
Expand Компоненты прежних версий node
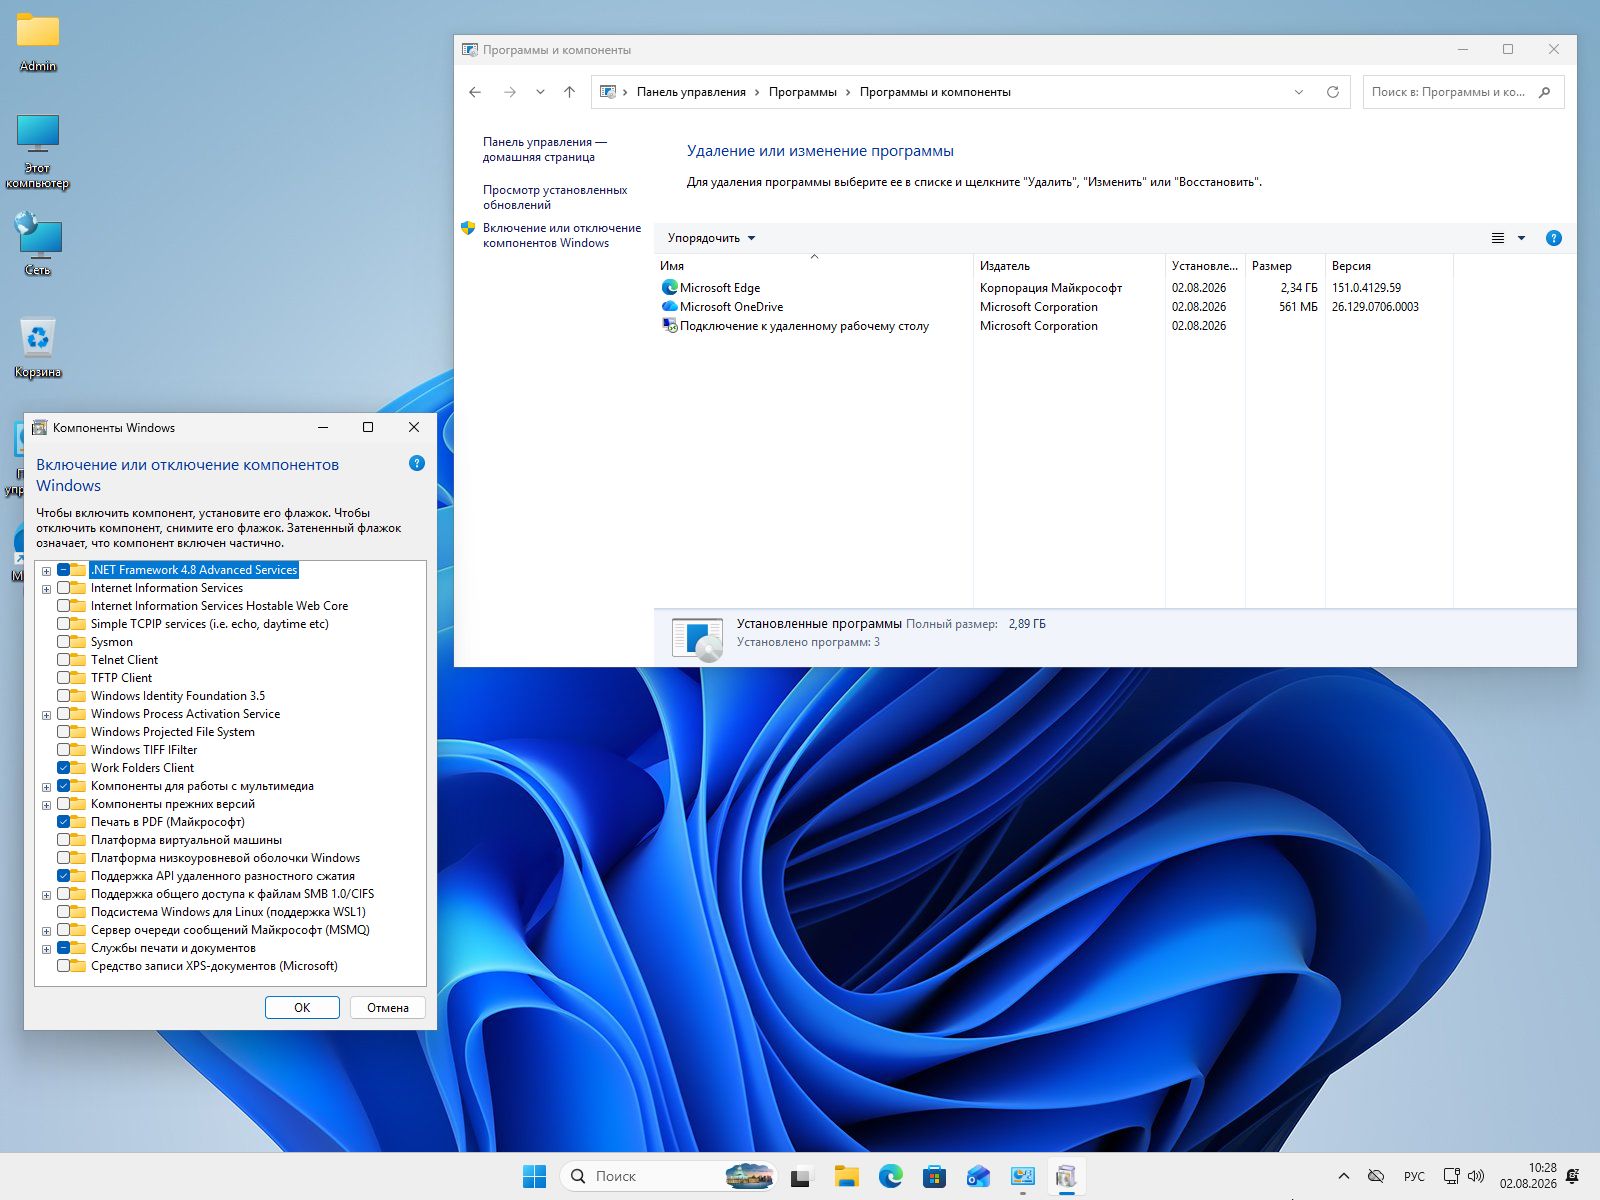point(46,805)
